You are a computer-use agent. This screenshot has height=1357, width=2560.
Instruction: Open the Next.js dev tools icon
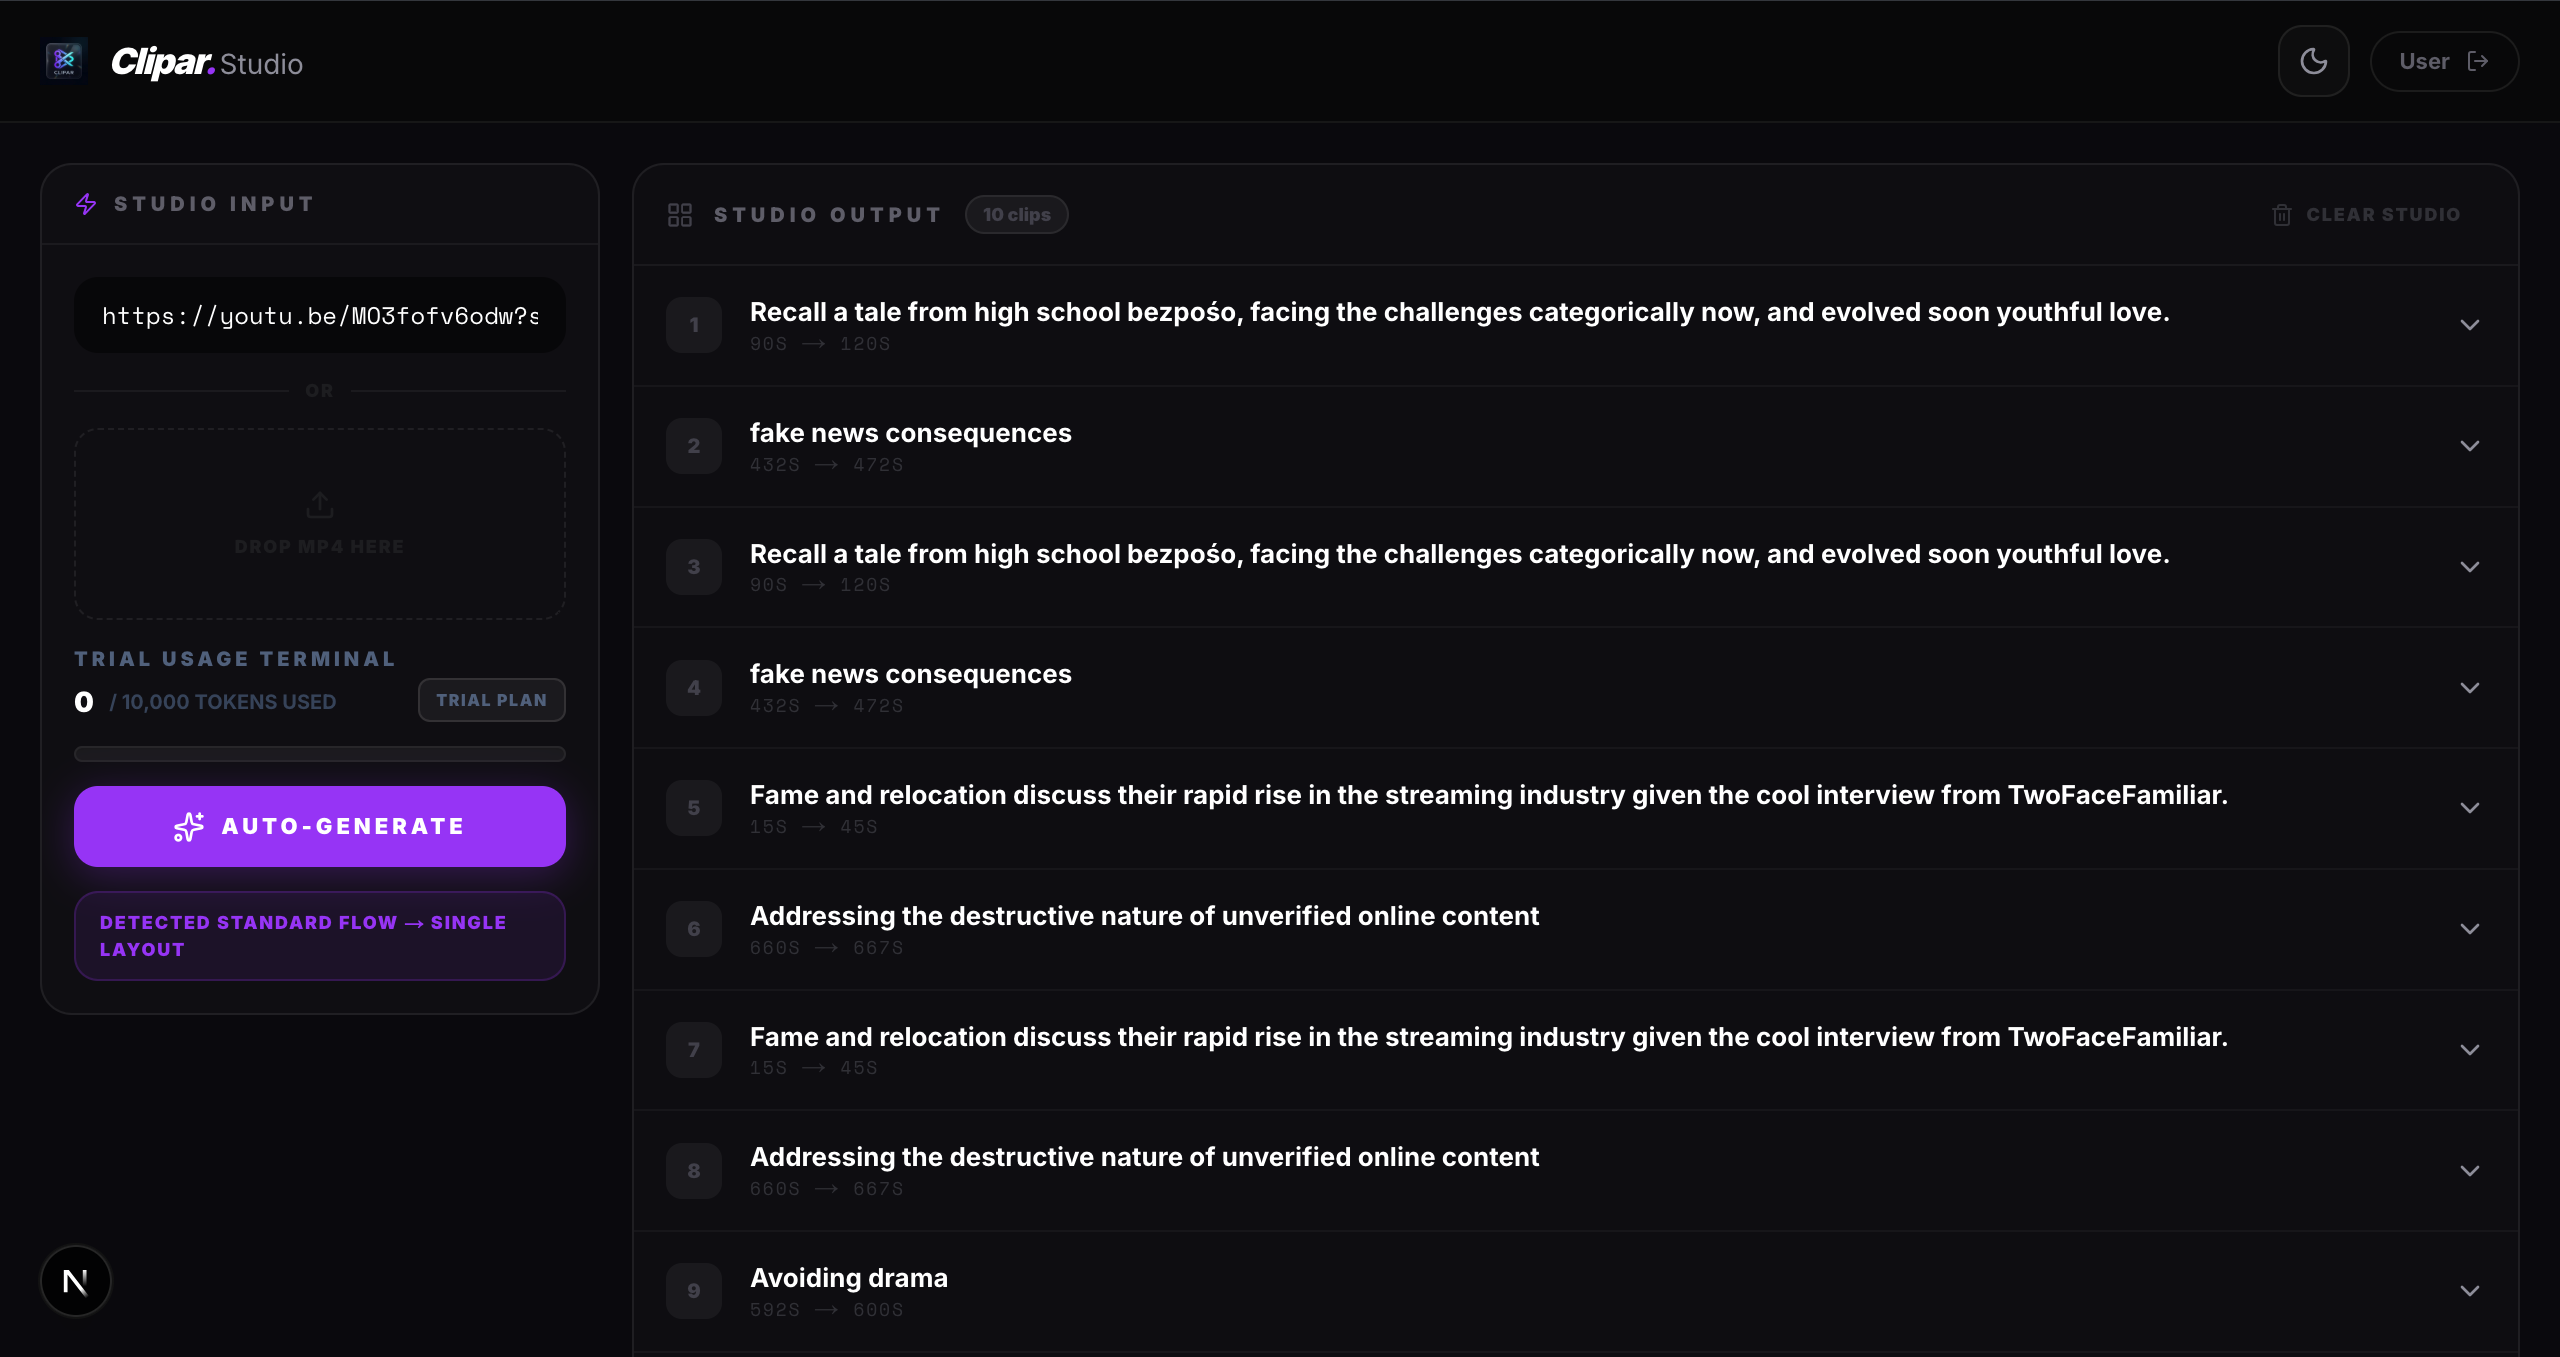(76, 1281)
